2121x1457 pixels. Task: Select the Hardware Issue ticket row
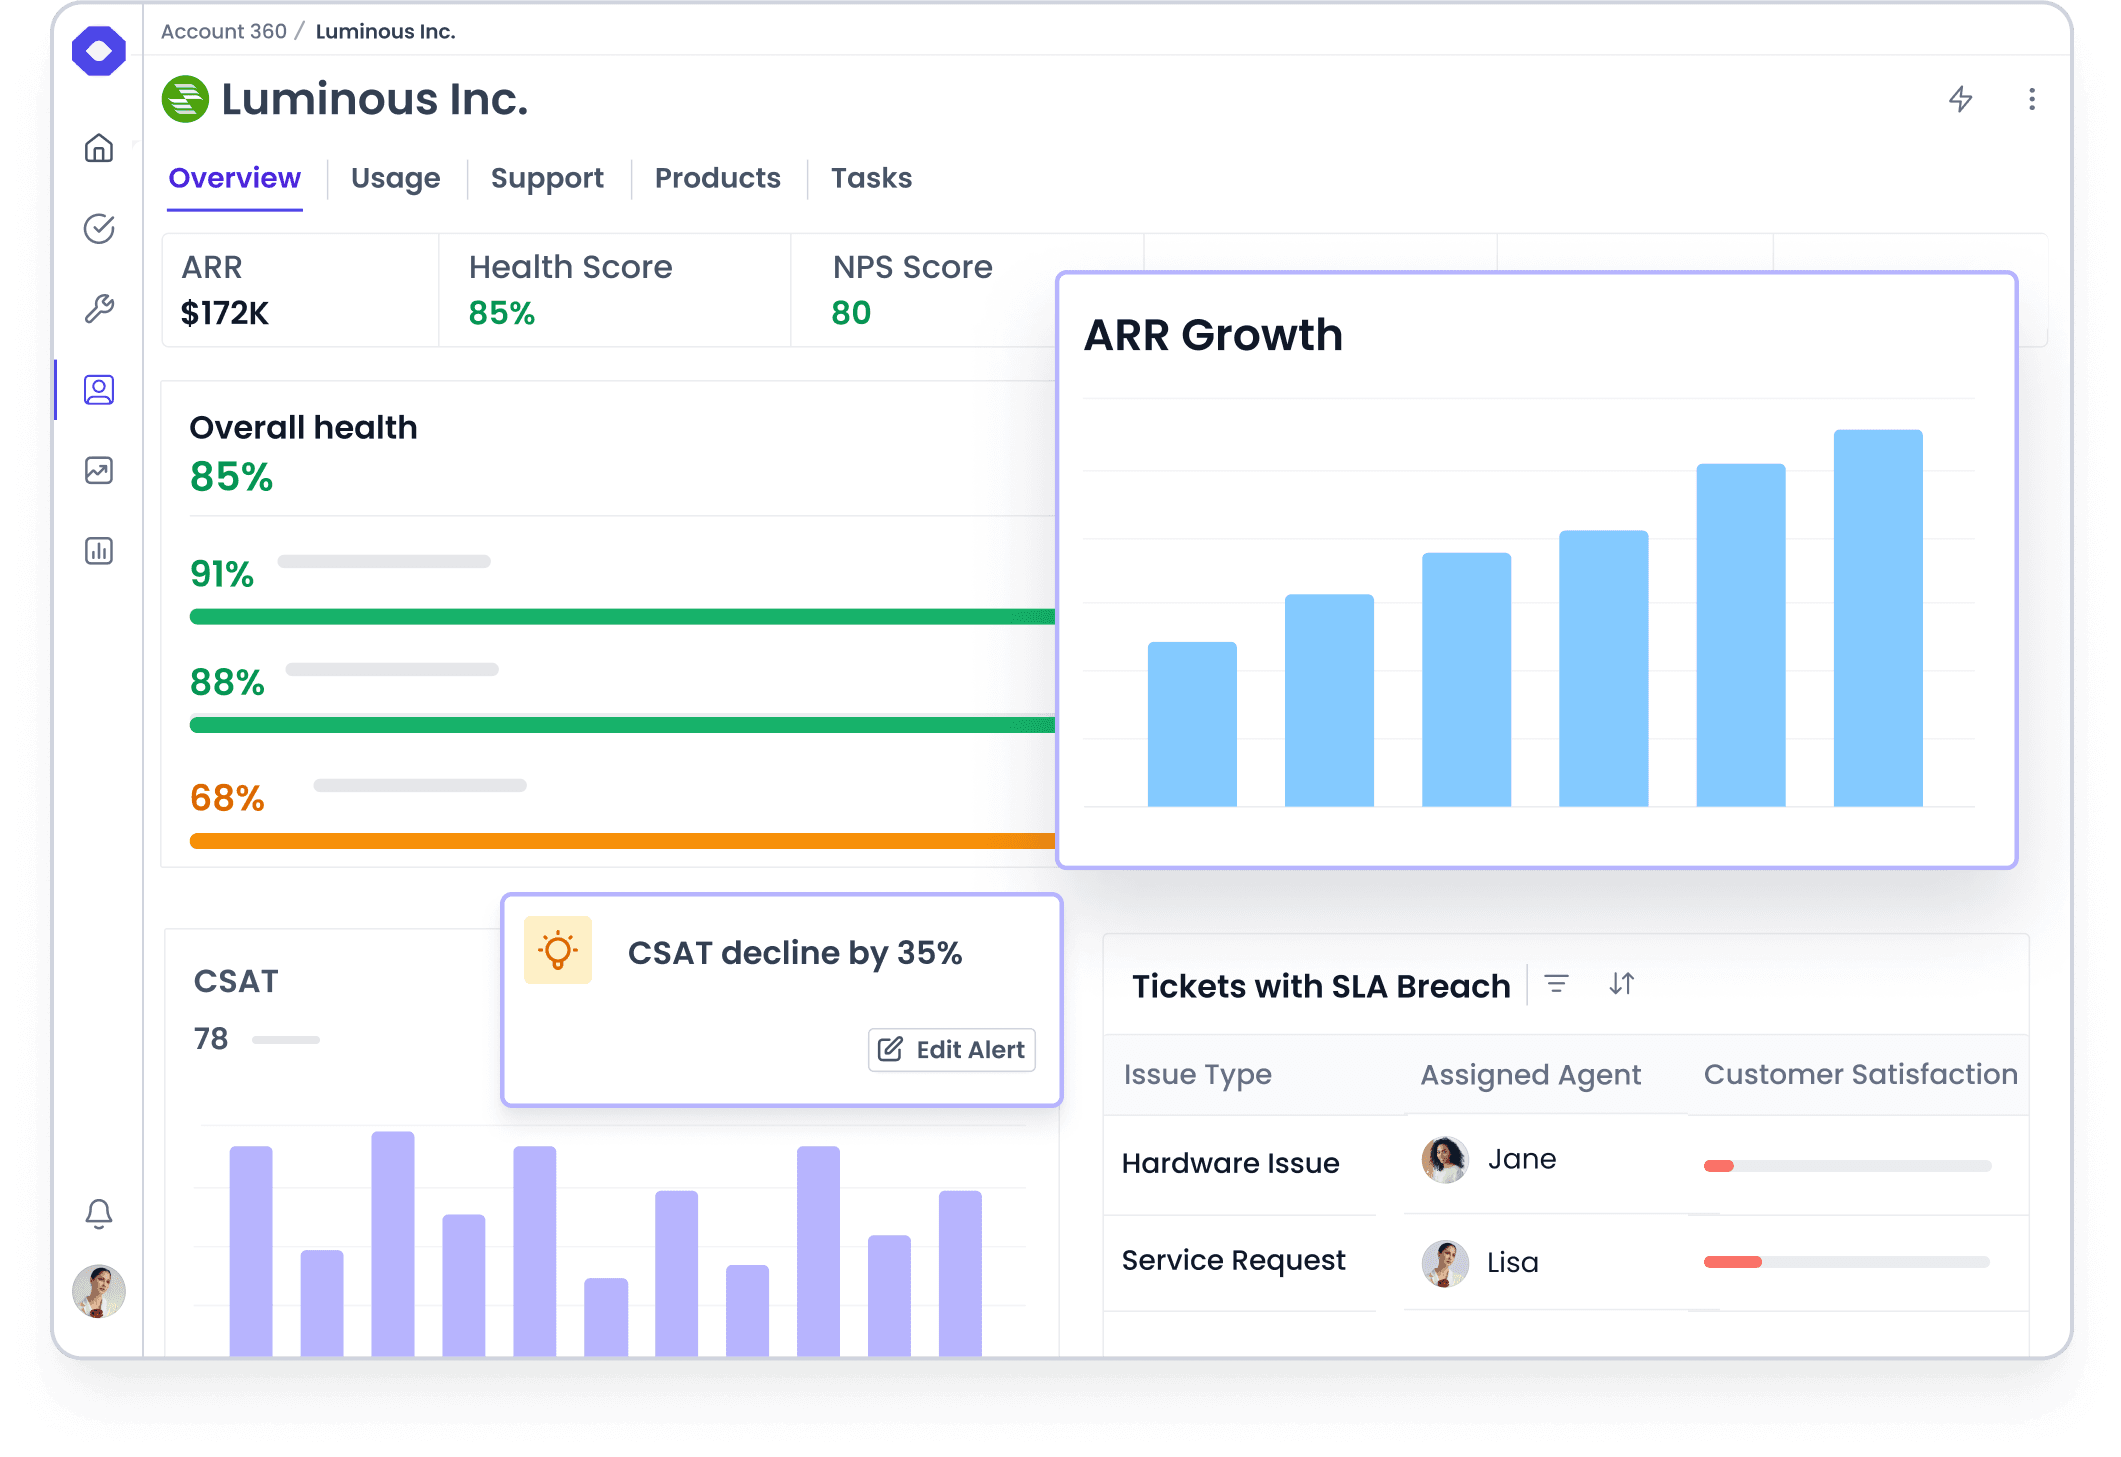tap(1230, 1164)
